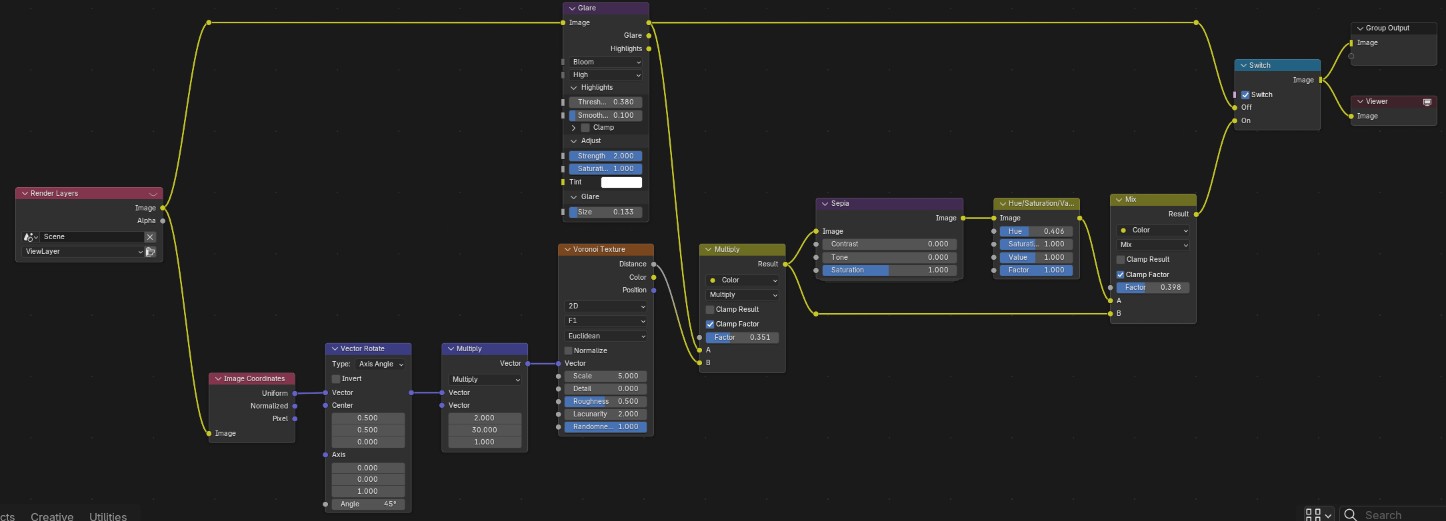Collapse the Switch node
Image resolution: width=1446 pixels, height=521 pixels.
[1243, 65]
